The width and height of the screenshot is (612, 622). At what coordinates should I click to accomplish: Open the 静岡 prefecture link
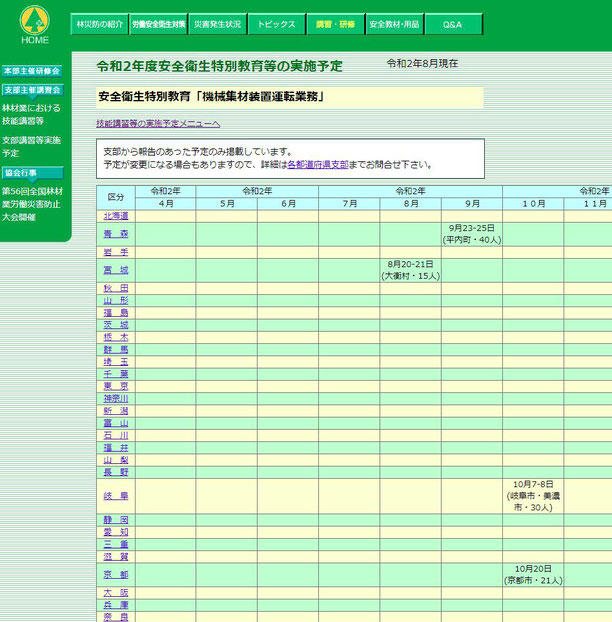(x=116, y=520)
